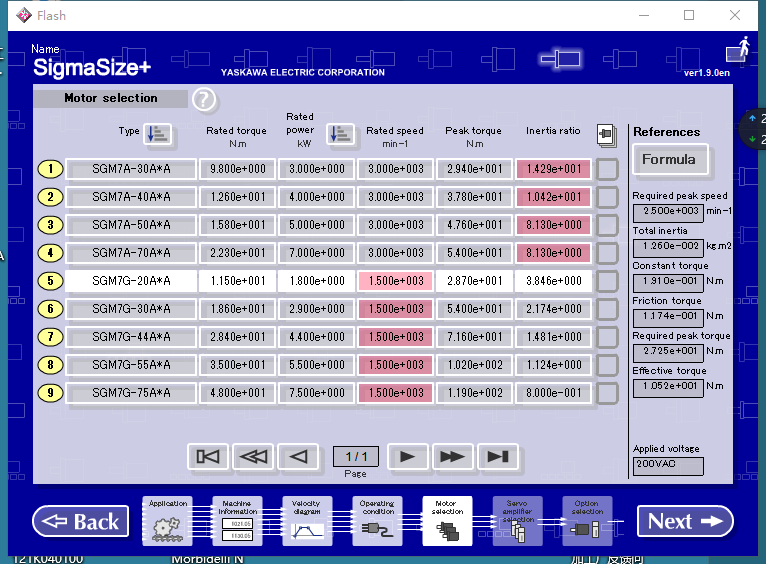This screenshot has width=766, height=564.
Task: Select motor number 5 yellow badge
Action: [50, 281]
